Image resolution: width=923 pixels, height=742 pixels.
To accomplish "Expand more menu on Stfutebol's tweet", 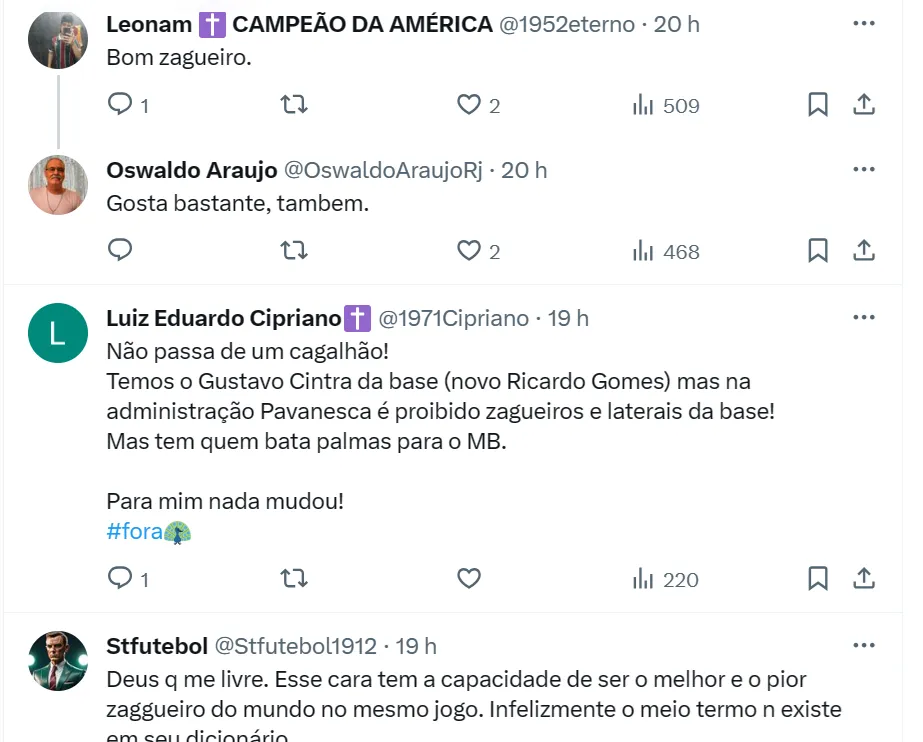I will tap(864, 645).
